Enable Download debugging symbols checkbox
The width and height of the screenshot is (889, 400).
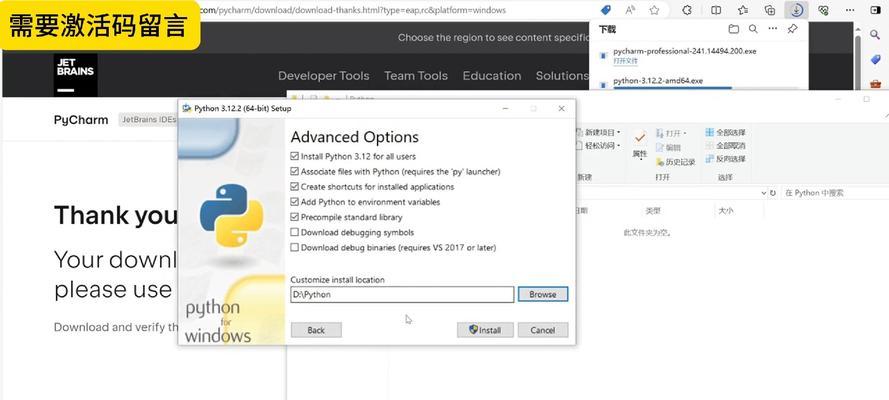pos(294,232)
